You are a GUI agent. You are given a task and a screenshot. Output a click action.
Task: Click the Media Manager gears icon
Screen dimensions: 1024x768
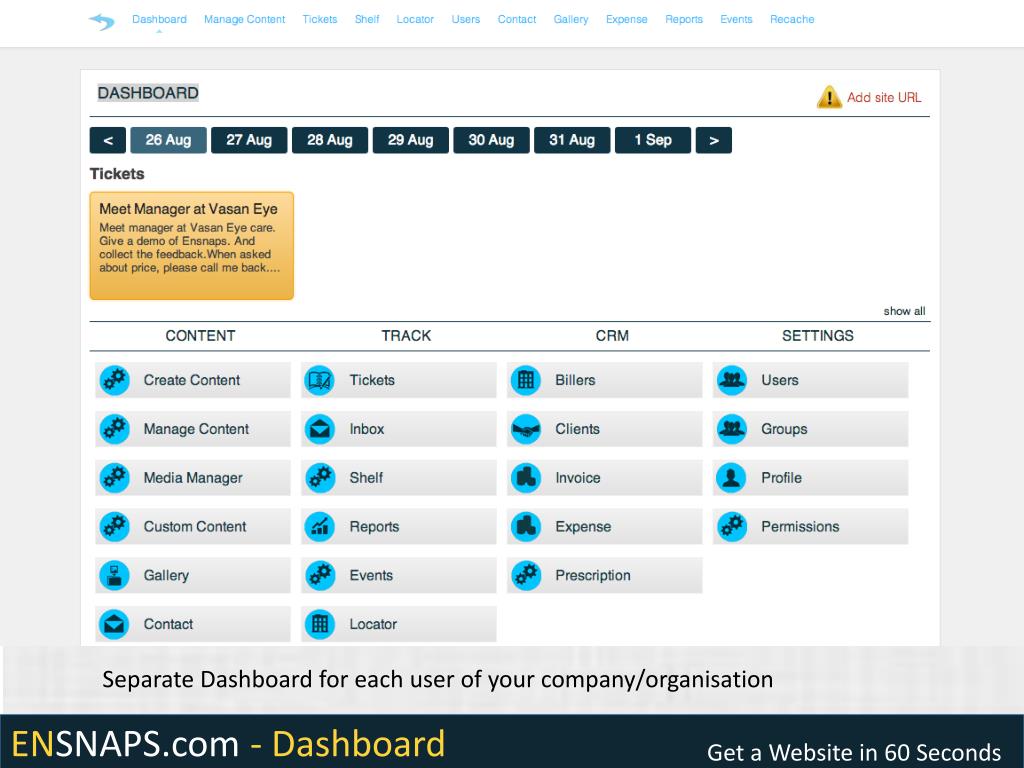click(x=114, y=478)
